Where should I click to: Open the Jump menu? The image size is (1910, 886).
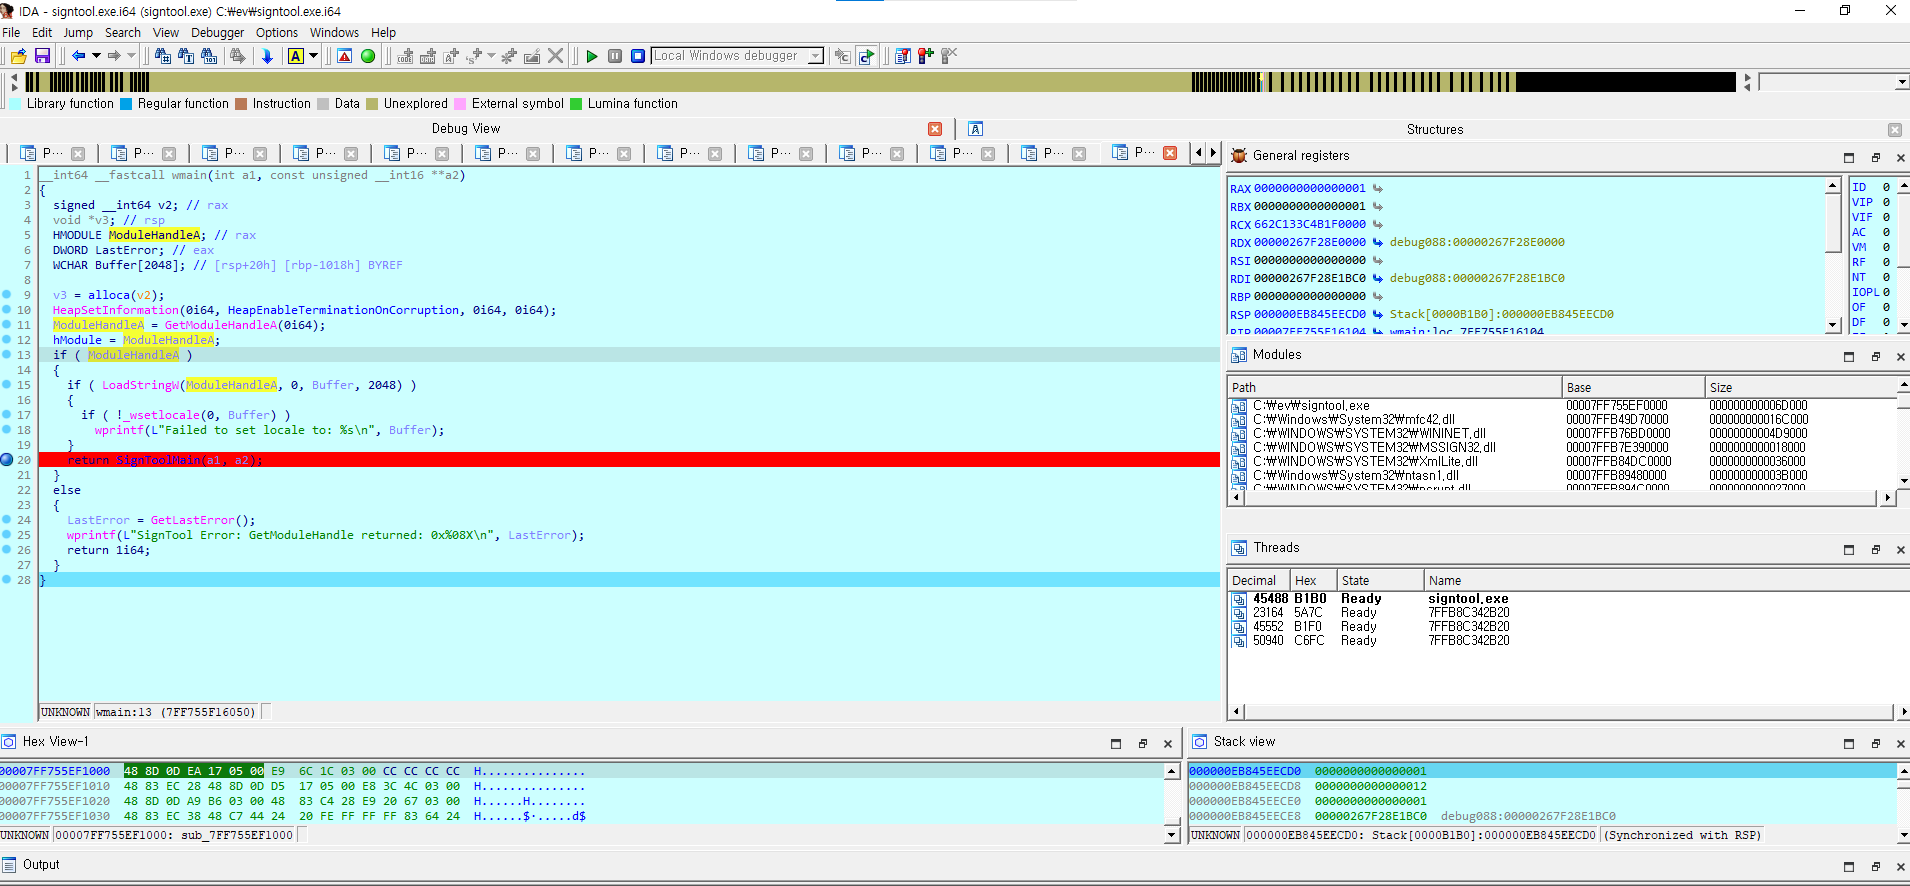78,33
